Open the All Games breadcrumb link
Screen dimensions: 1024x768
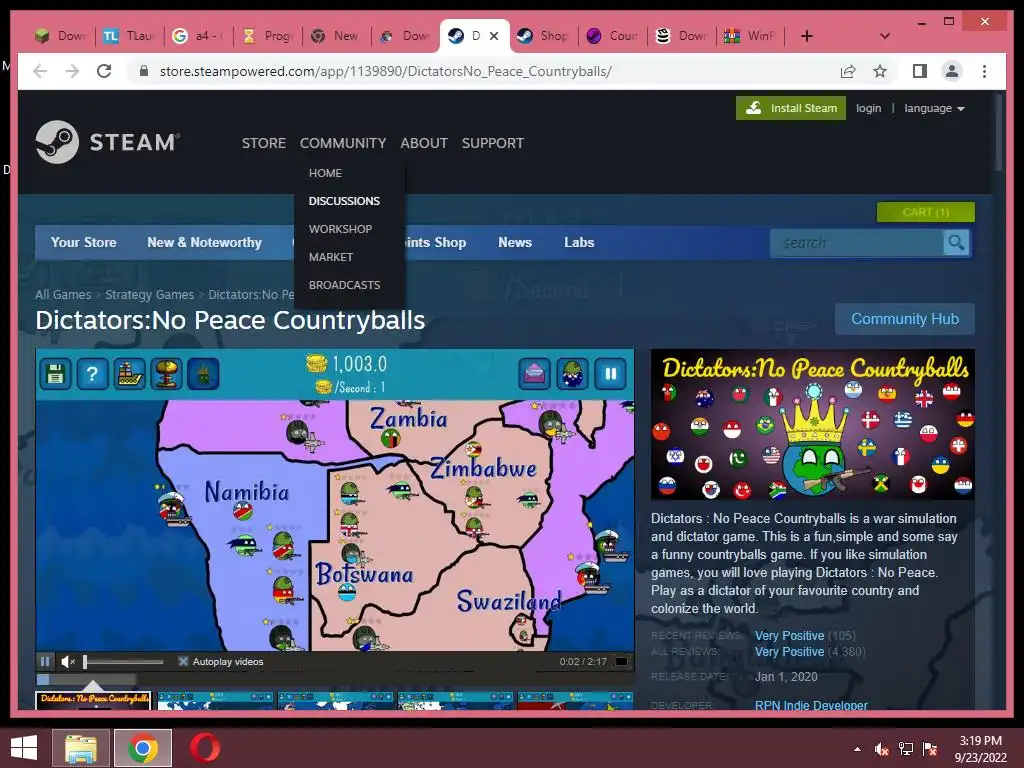point(63,295)
